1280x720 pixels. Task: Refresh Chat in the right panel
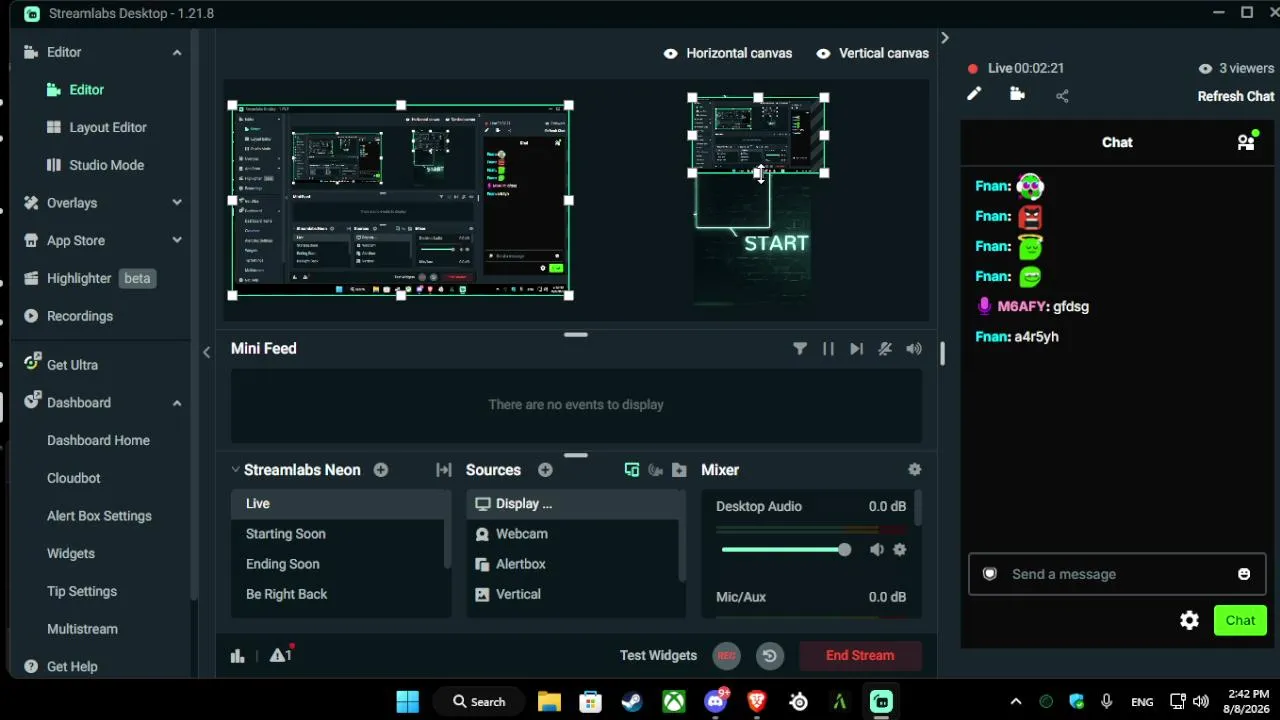(1236, 96)
